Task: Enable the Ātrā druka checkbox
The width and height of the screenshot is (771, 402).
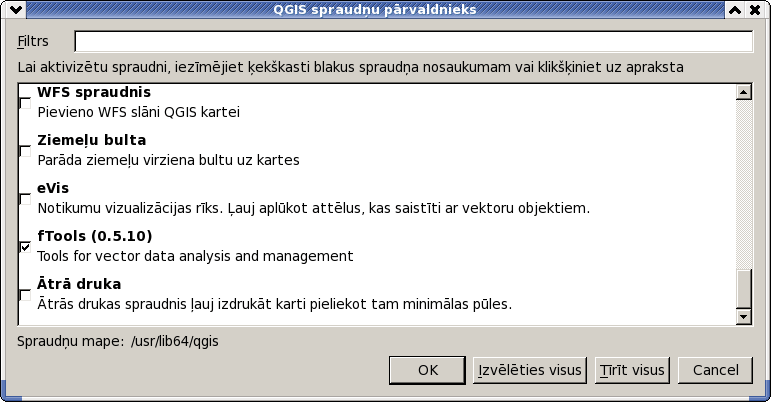Action: click(25, 295)
